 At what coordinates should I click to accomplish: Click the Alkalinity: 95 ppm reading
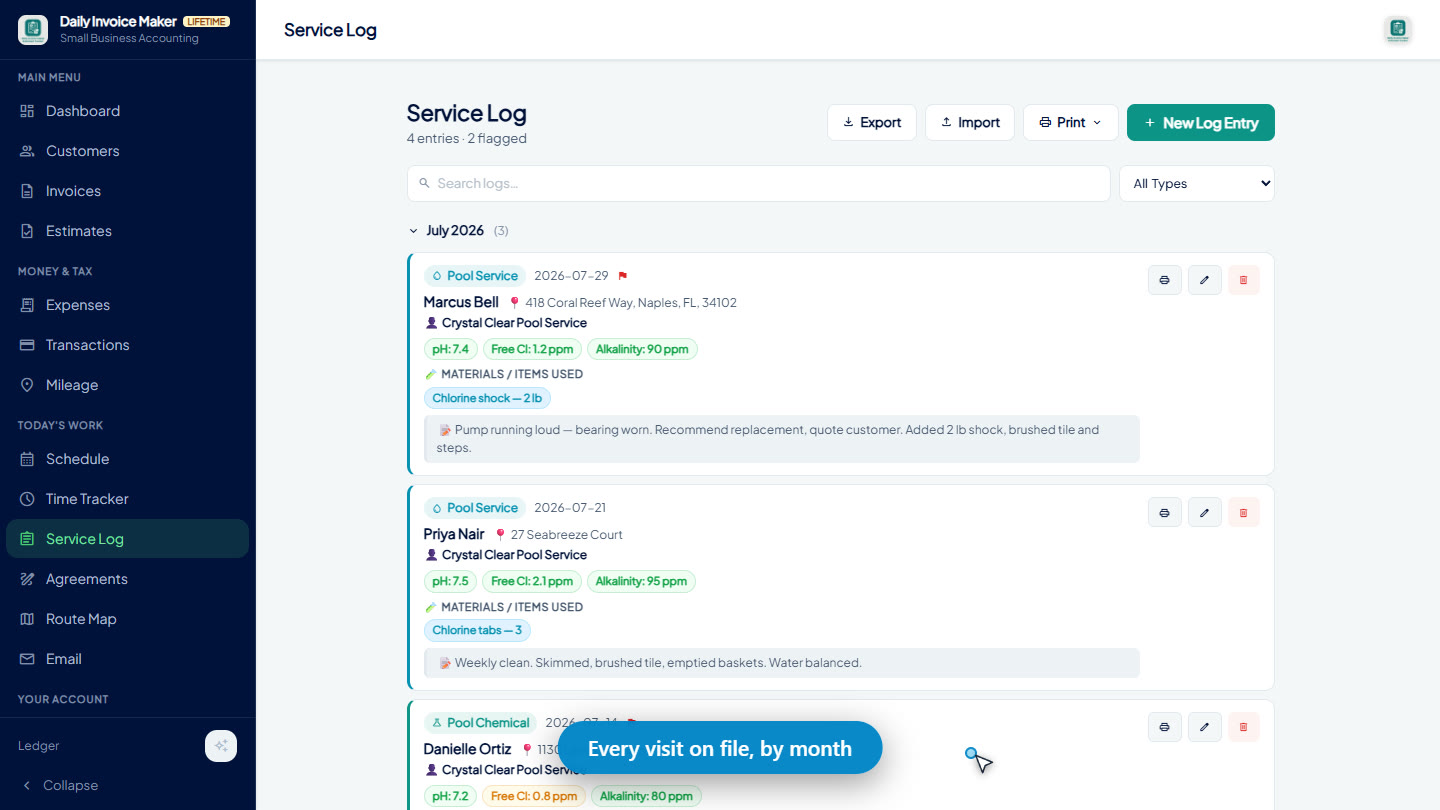[641, 581]
